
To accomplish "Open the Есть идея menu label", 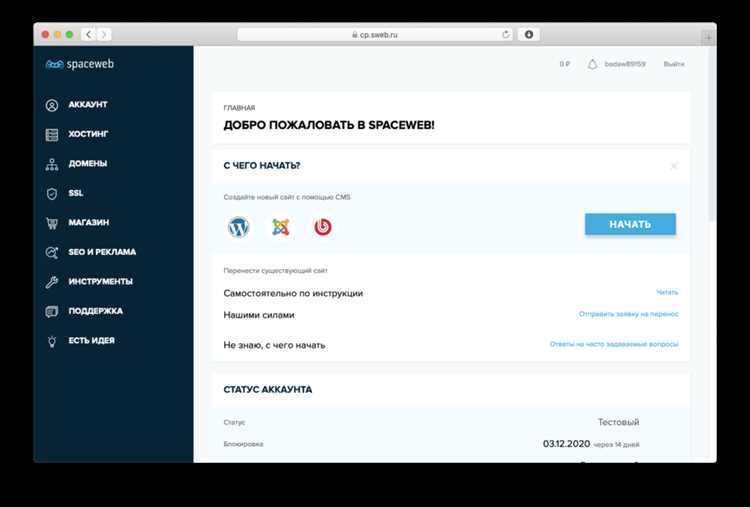I will click(91, 341).
